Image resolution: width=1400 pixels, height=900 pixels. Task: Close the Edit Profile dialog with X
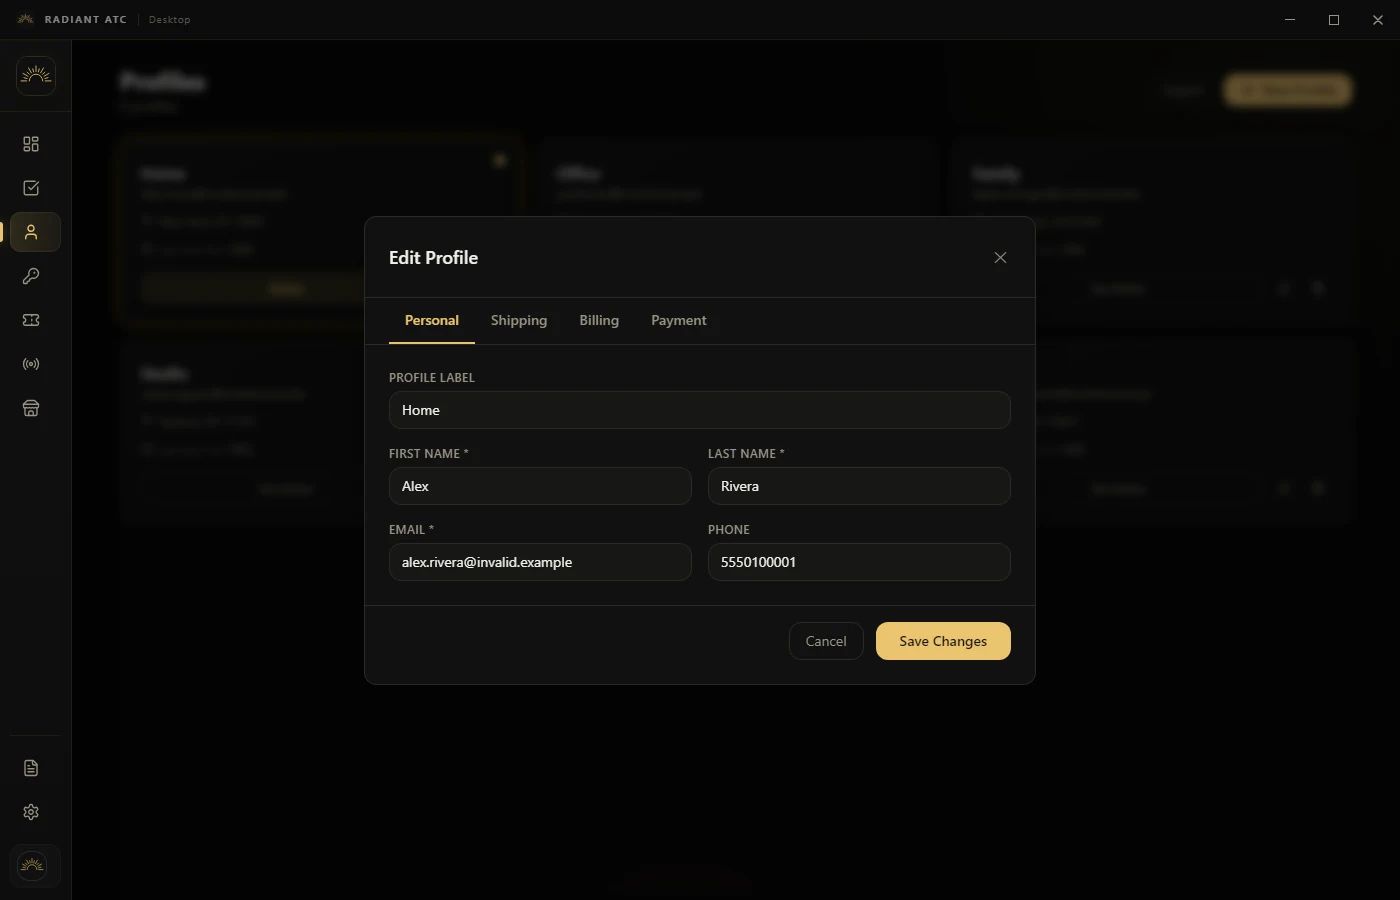1000,258
